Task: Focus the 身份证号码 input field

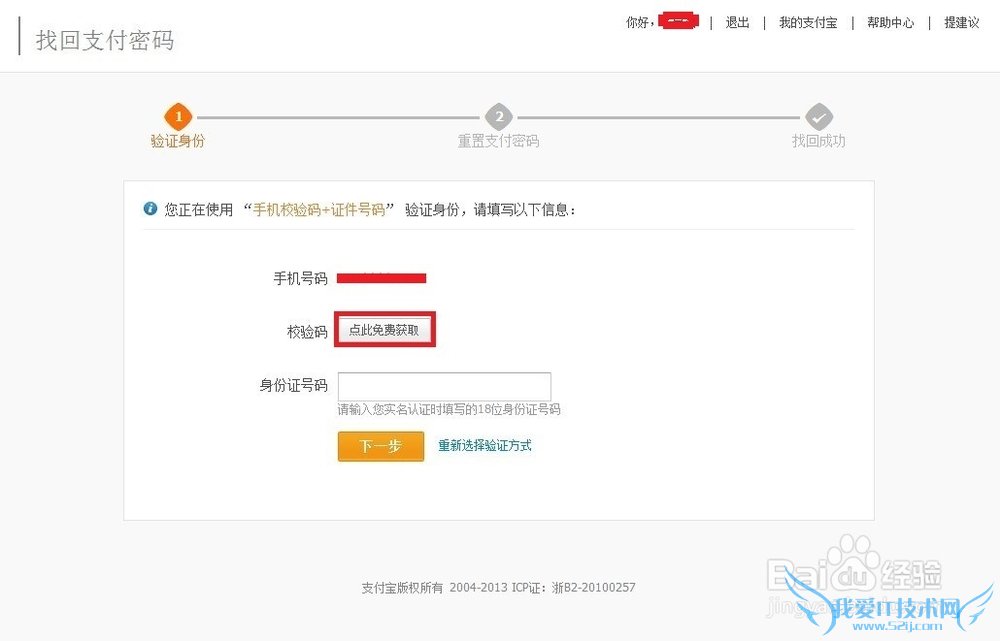Action: tap(445, 387)
